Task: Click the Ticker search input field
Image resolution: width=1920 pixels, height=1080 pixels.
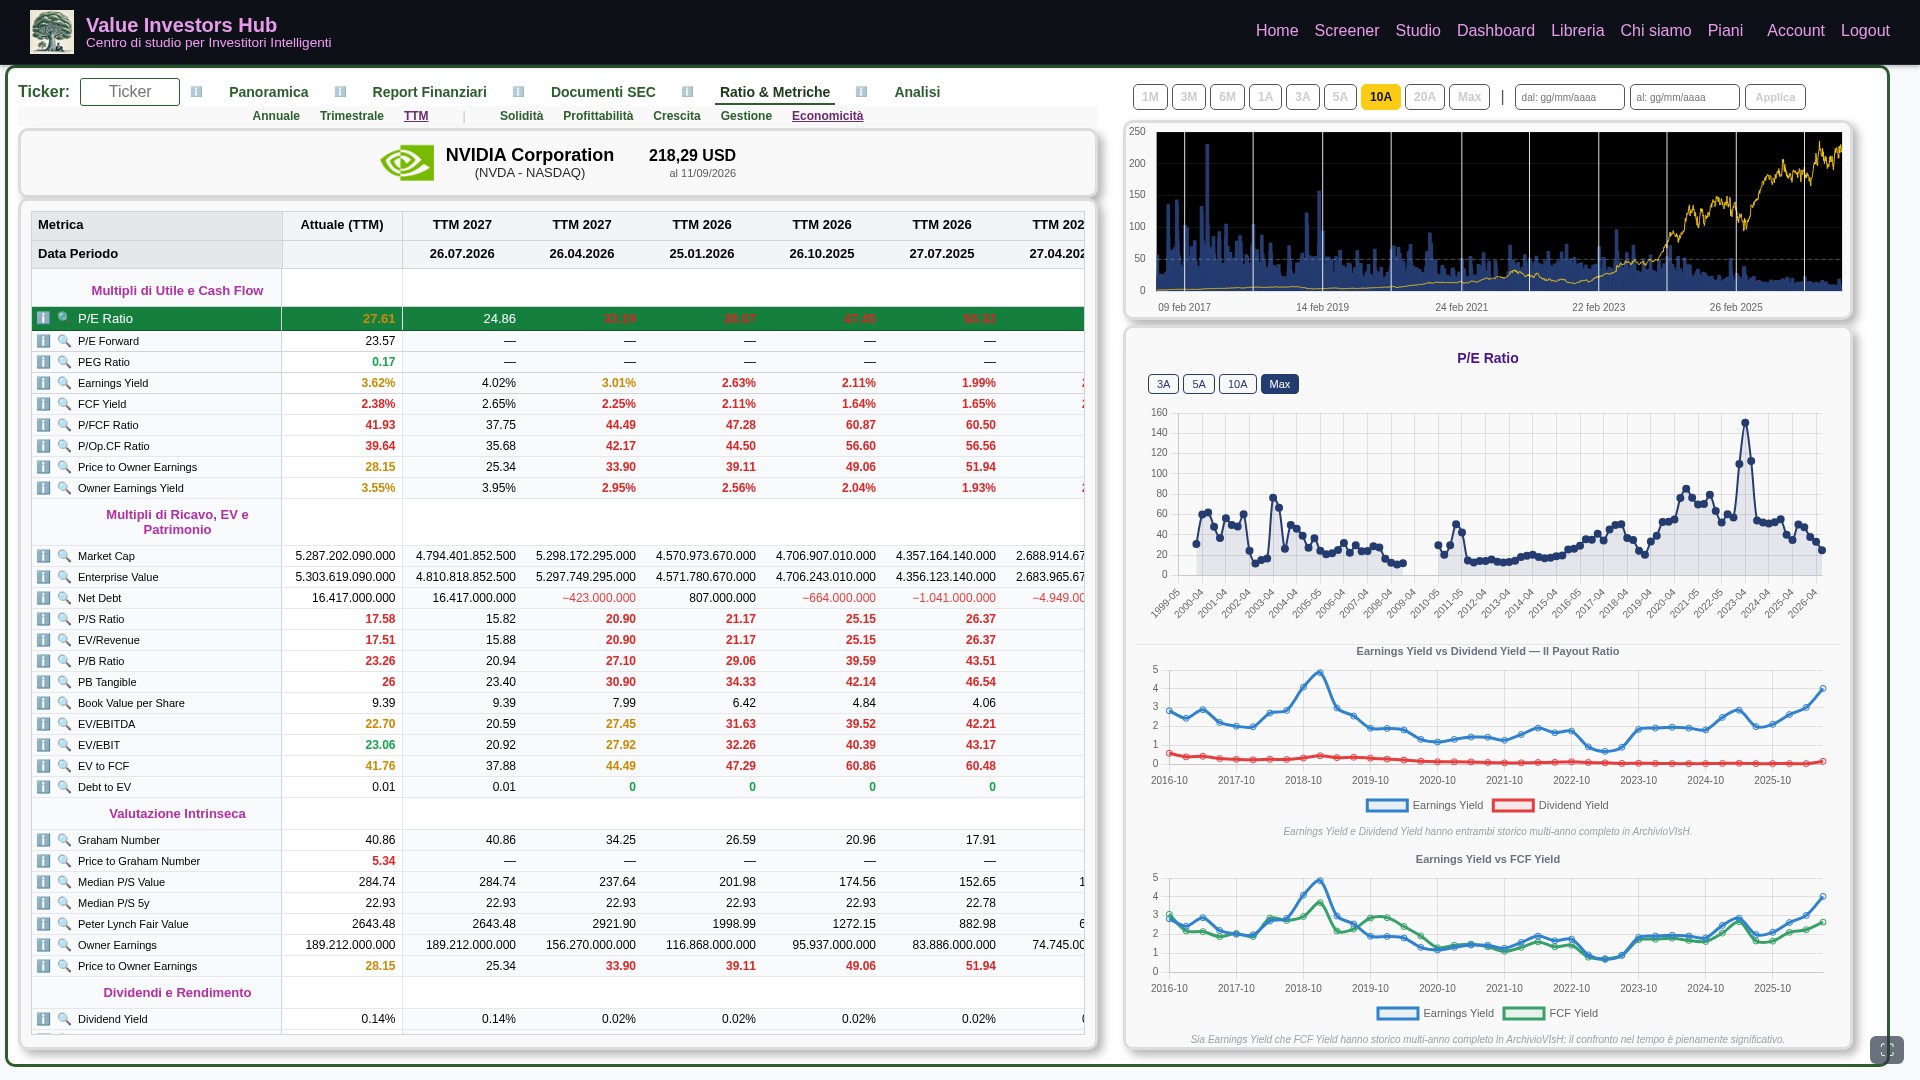Action: pyautogui.click(x=130, y=92)
